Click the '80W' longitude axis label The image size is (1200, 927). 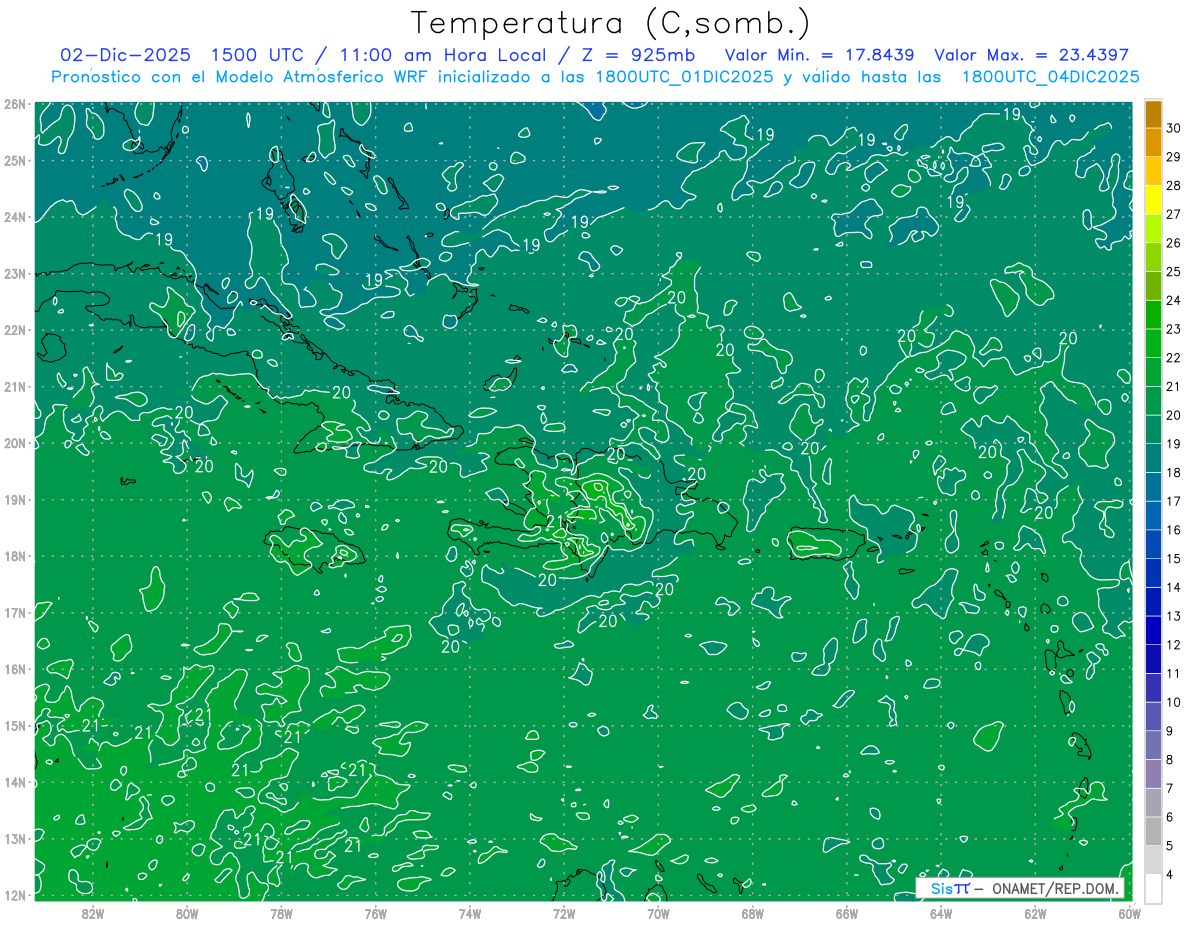tap(187, 913)
